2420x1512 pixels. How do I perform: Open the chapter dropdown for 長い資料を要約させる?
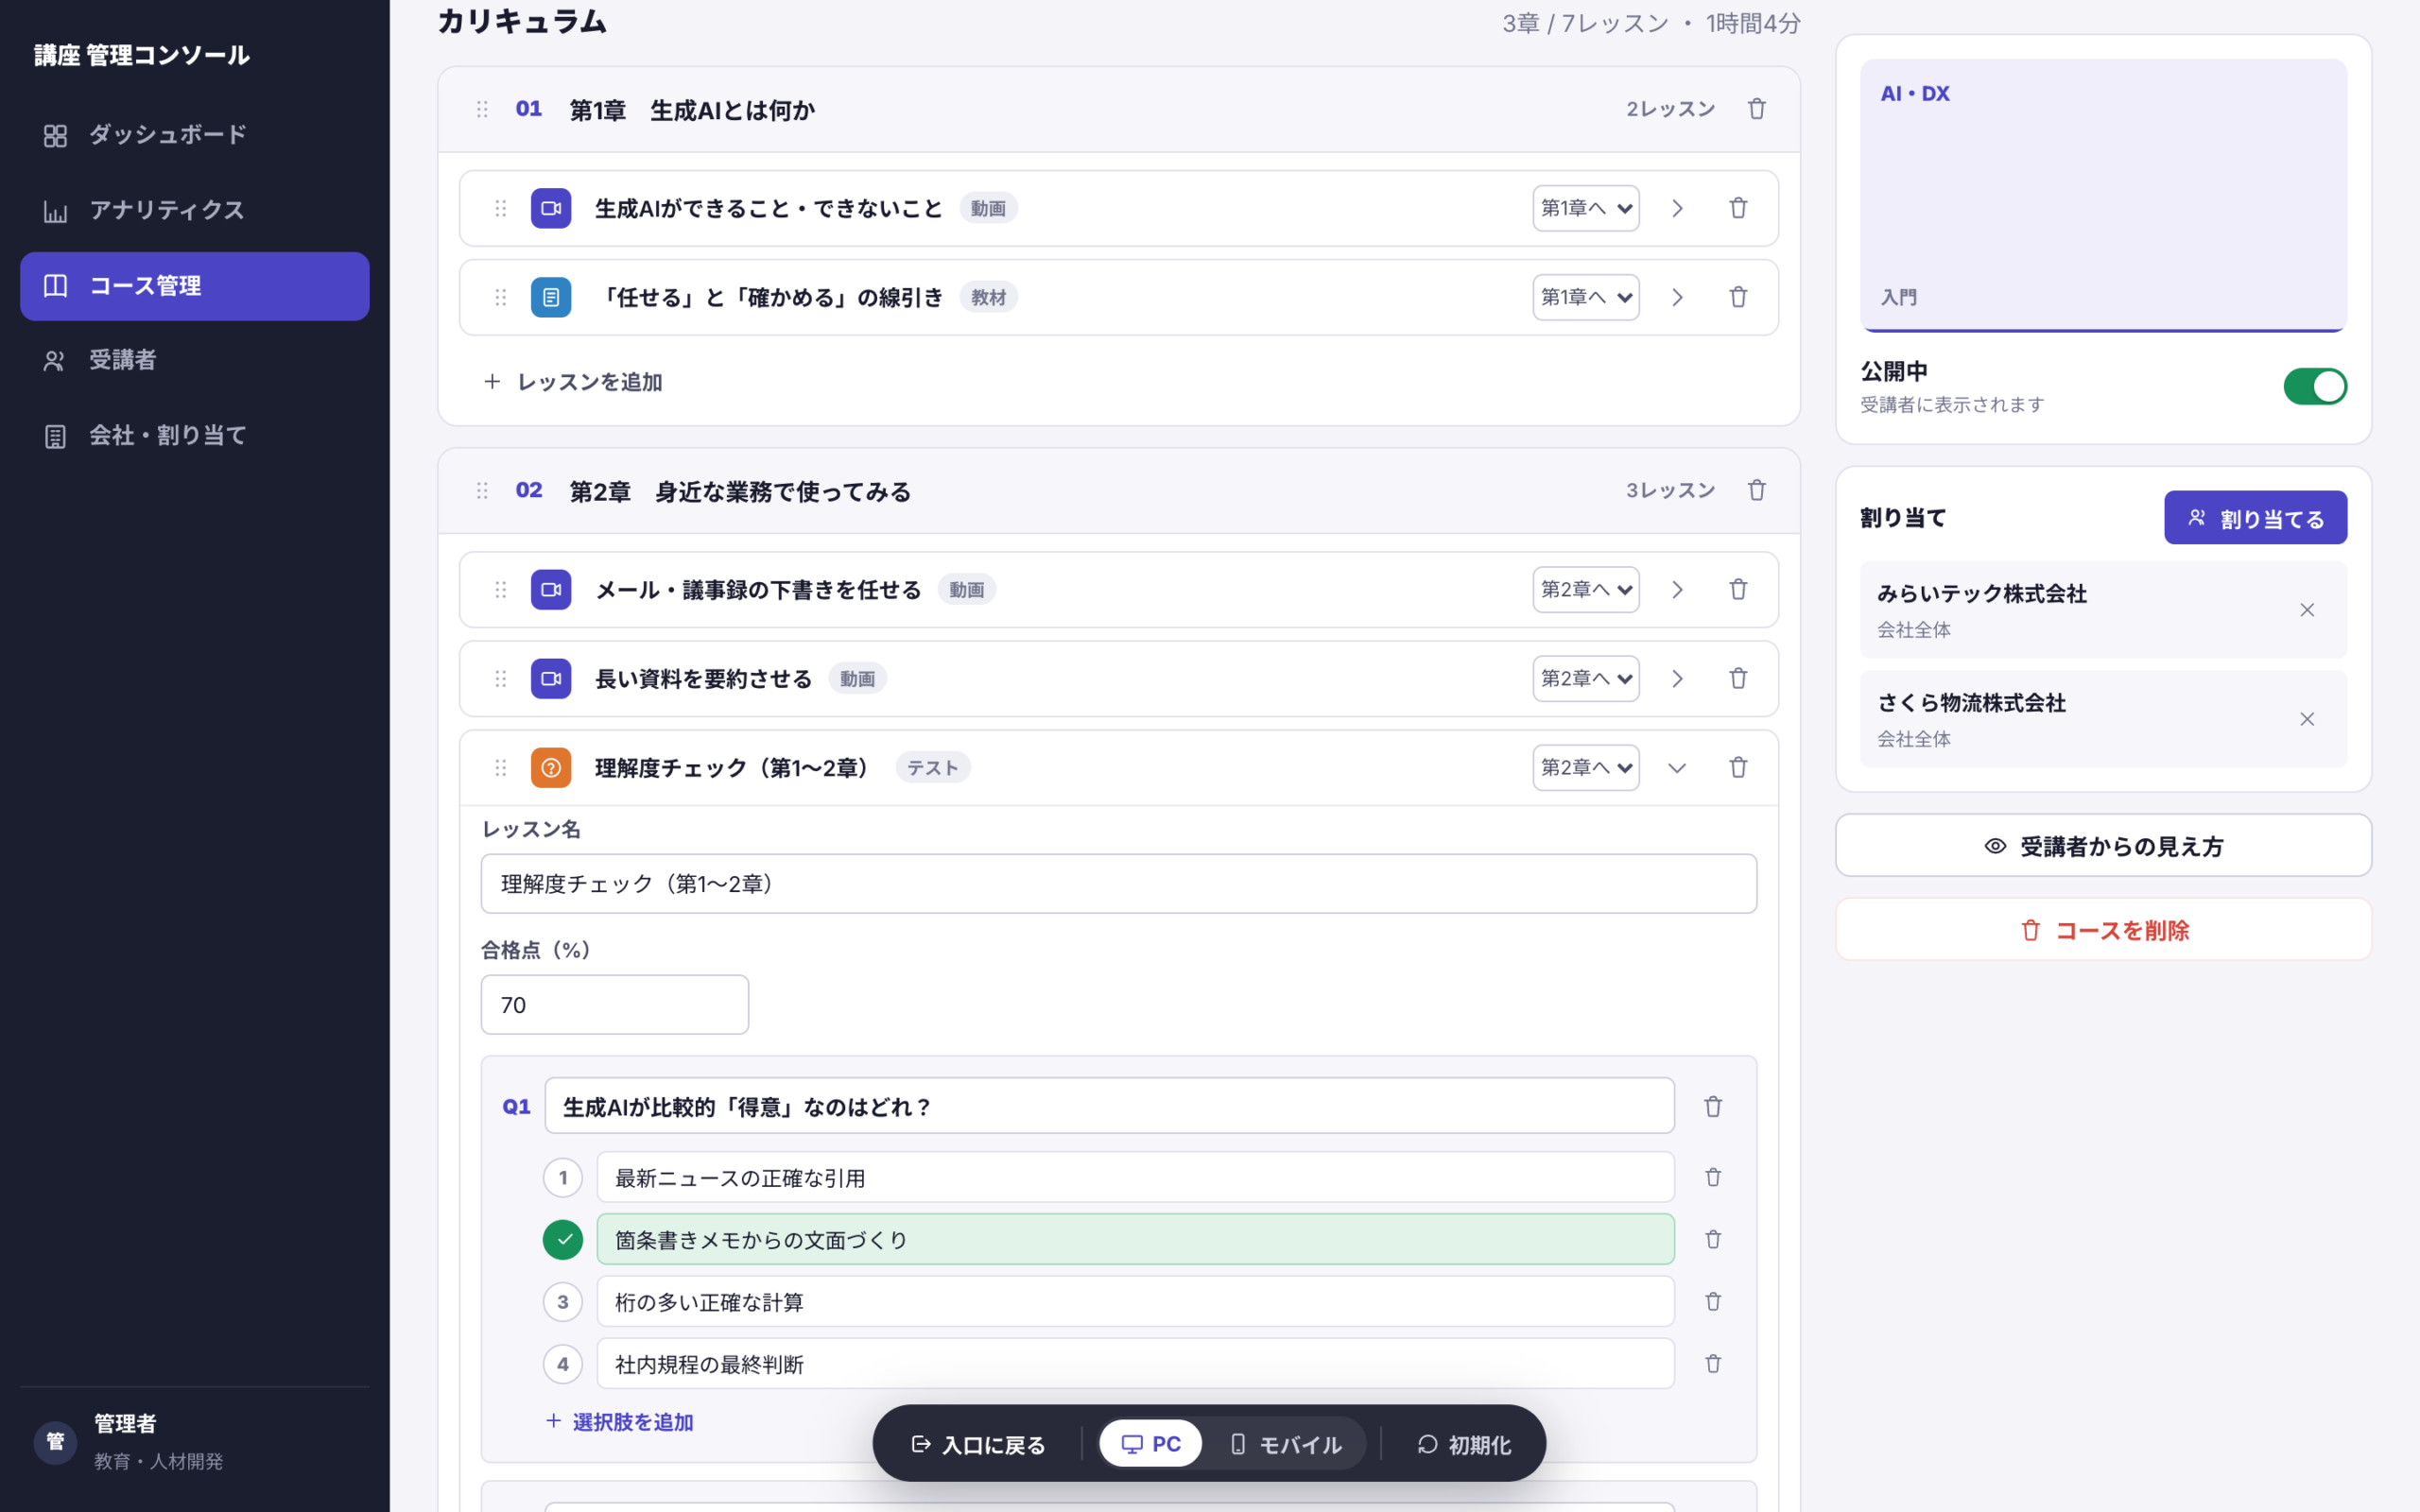coord(1585,678)
